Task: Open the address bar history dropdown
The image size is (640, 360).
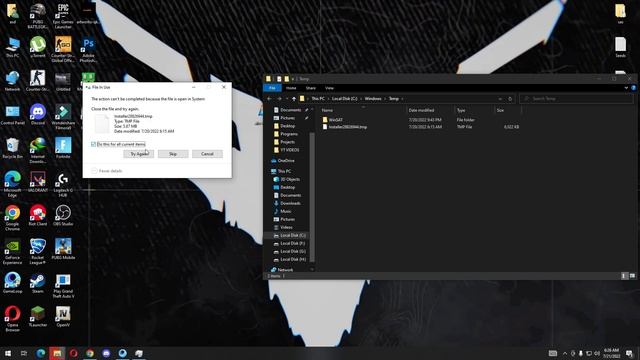Action: pos(500,99)
